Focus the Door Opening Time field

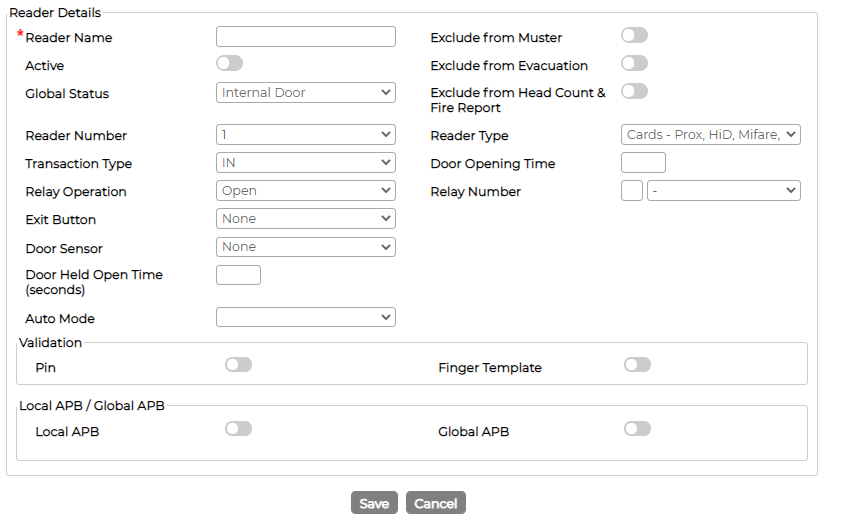[x=643, y=163]
